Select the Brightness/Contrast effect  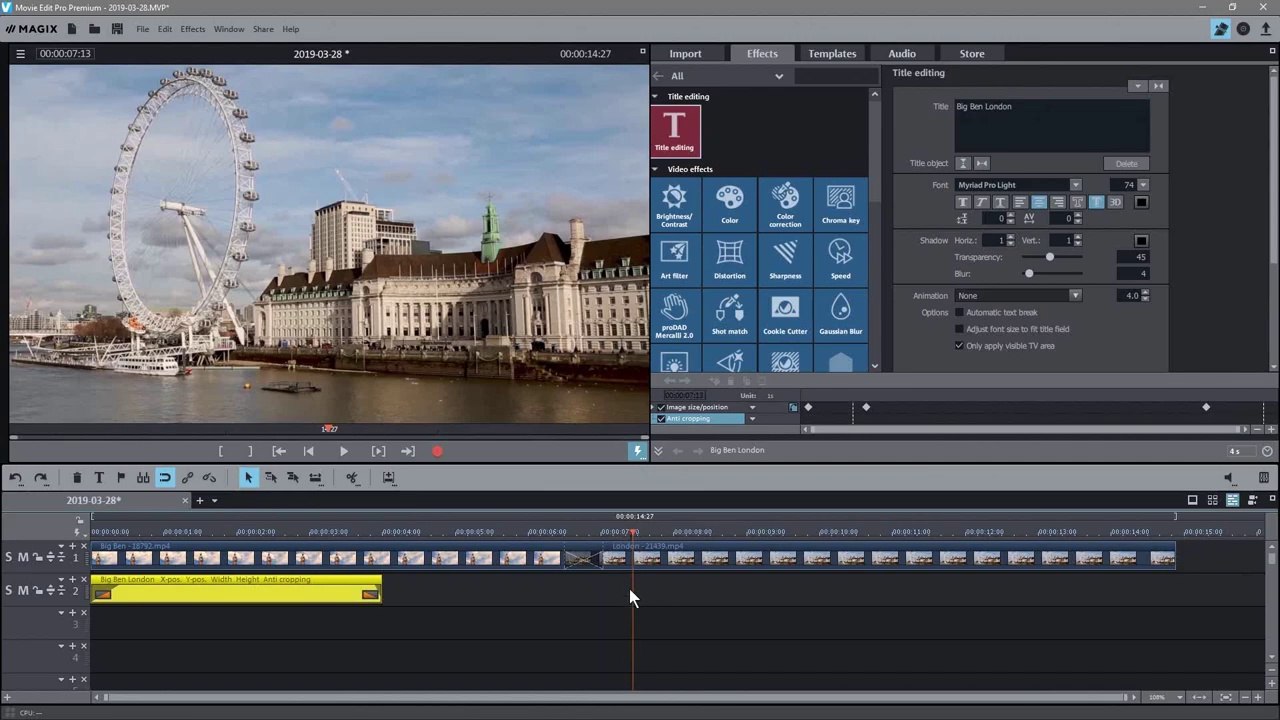point(674,205)
